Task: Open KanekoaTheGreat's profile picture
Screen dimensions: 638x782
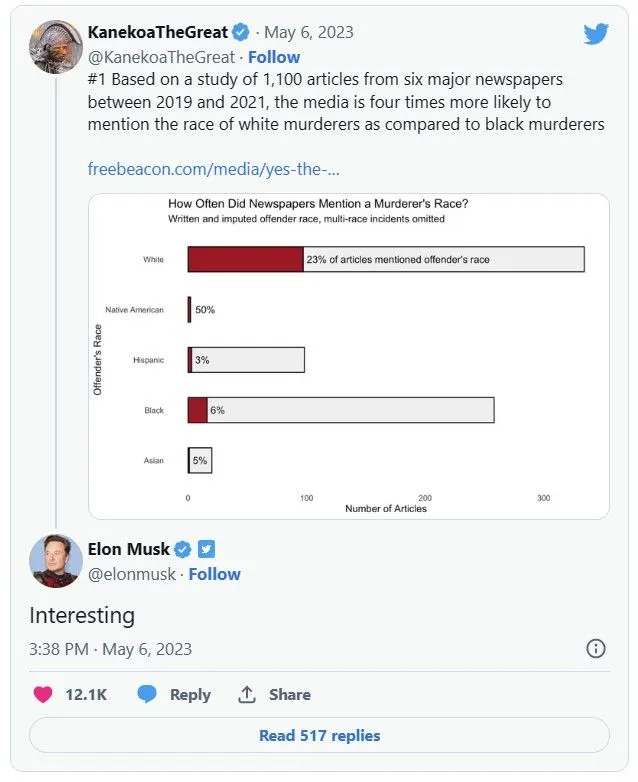Action: pyautogui.click(x=56, y=45)
